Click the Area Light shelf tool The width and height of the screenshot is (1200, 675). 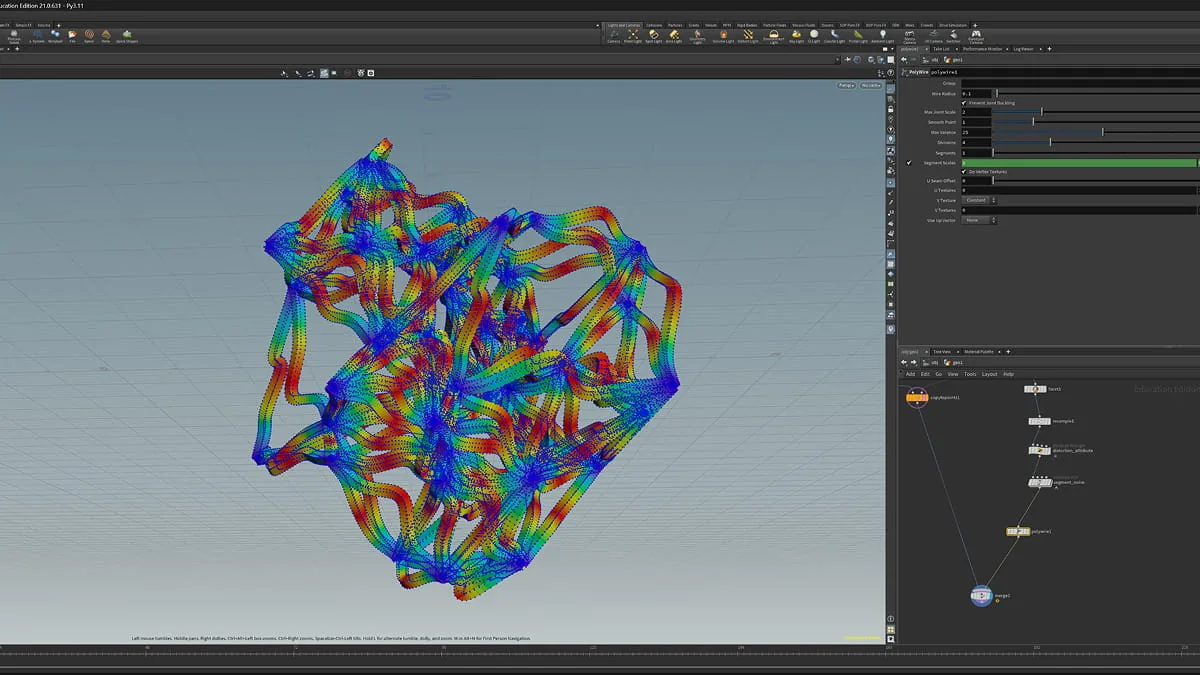675,36
